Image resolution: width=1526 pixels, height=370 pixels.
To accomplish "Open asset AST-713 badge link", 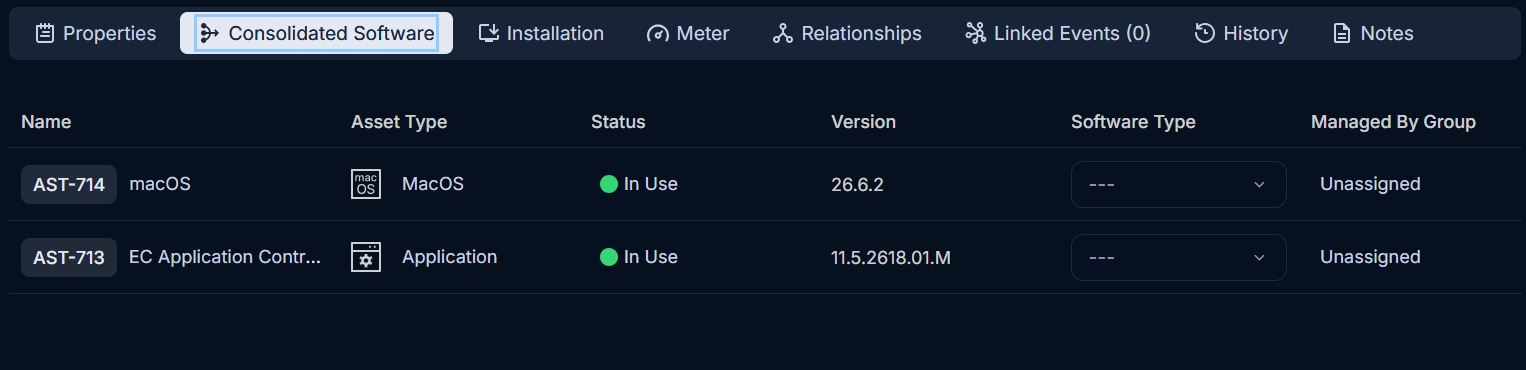I will coord(69,257).
